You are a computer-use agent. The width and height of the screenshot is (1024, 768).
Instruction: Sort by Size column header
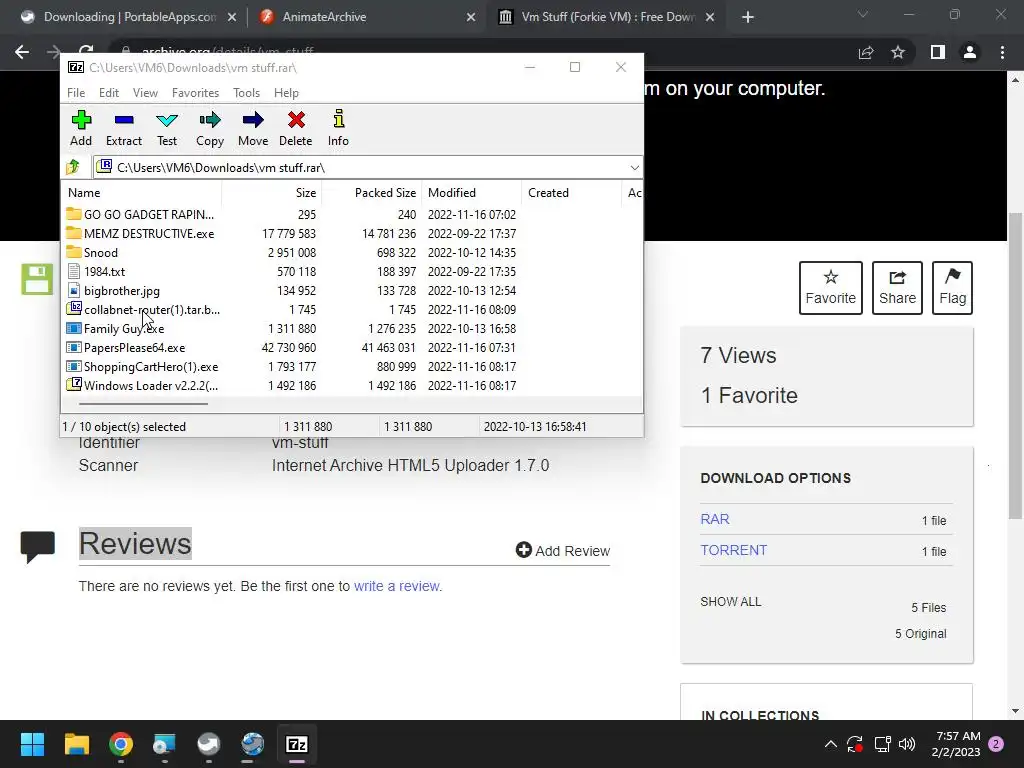point(272,193)
